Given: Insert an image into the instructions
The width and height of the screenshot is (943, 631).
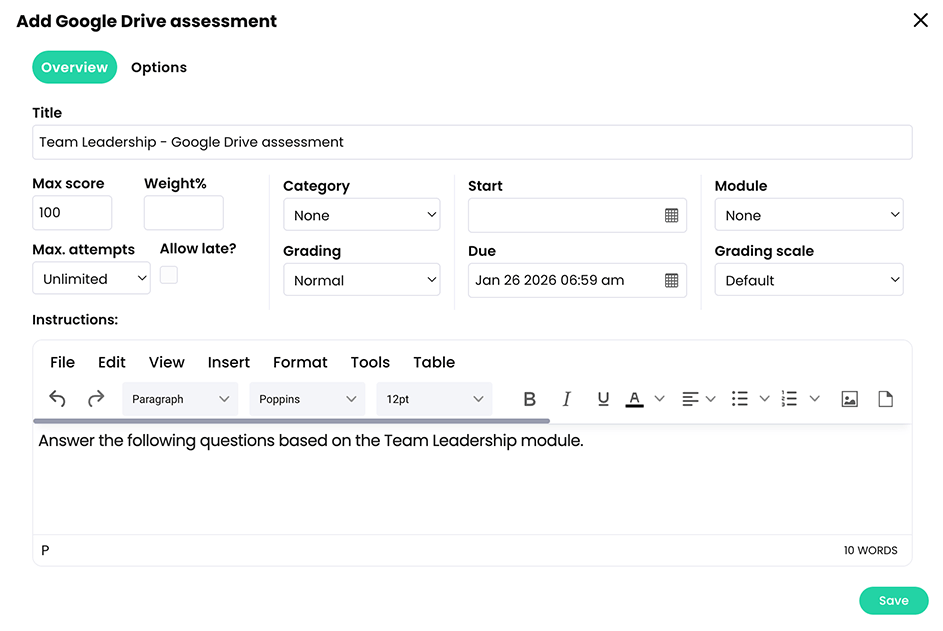Looking at the screenshot, I should [849, 398].
